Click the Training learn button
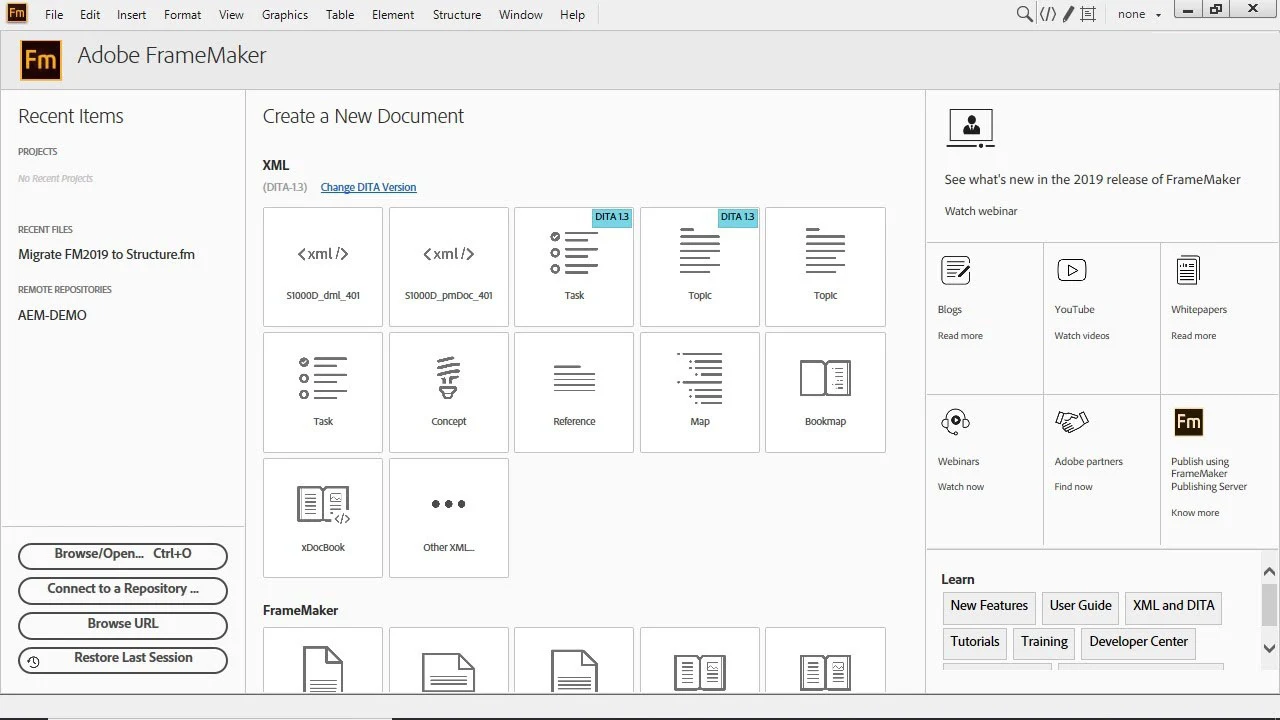The width and height of the screenshot is (1280, 720). tap(1044, 642)
